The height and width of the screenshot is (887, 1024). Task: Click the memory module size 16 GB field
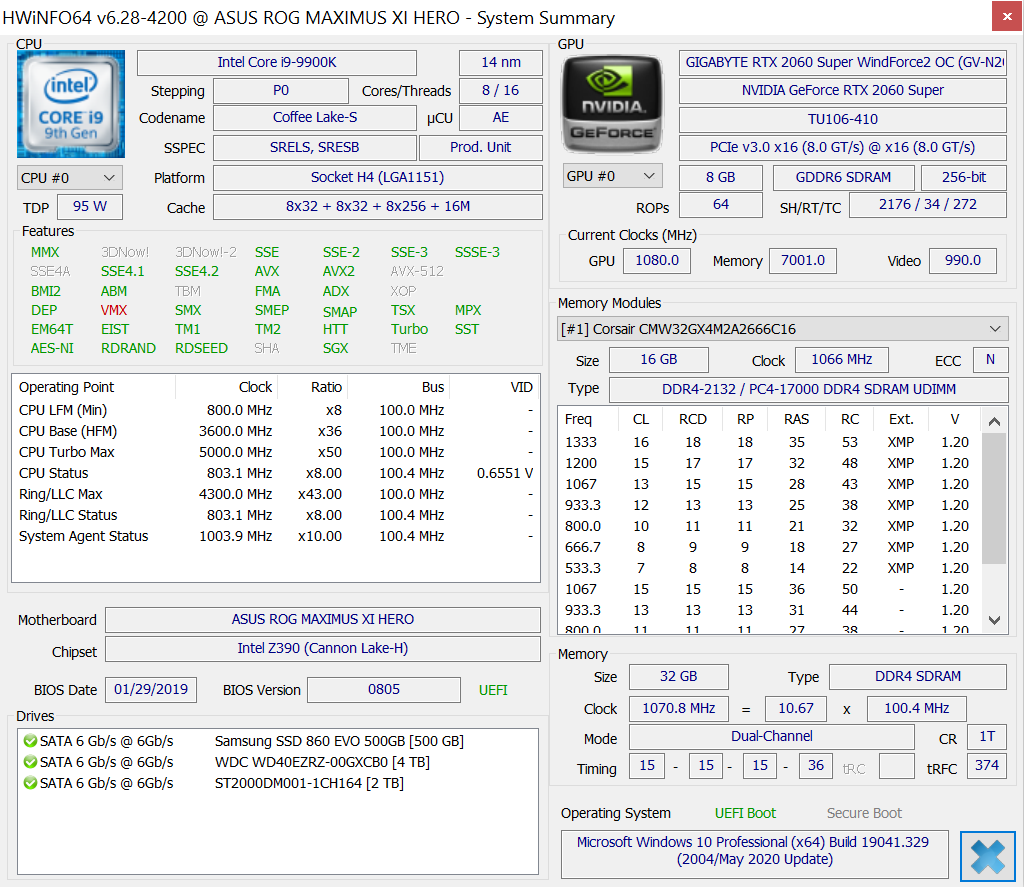pos(658,360)
